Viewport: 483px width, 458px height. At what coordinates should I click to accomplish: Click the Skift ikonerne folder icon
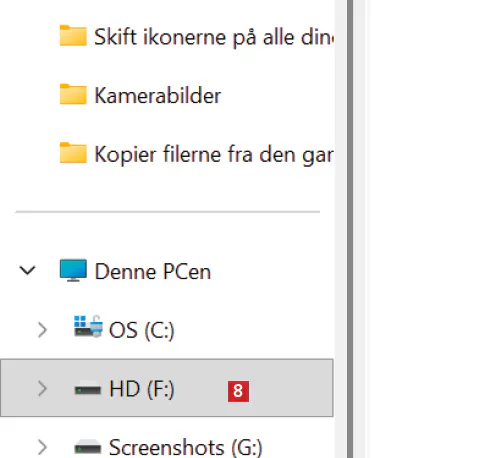point(73,35)
